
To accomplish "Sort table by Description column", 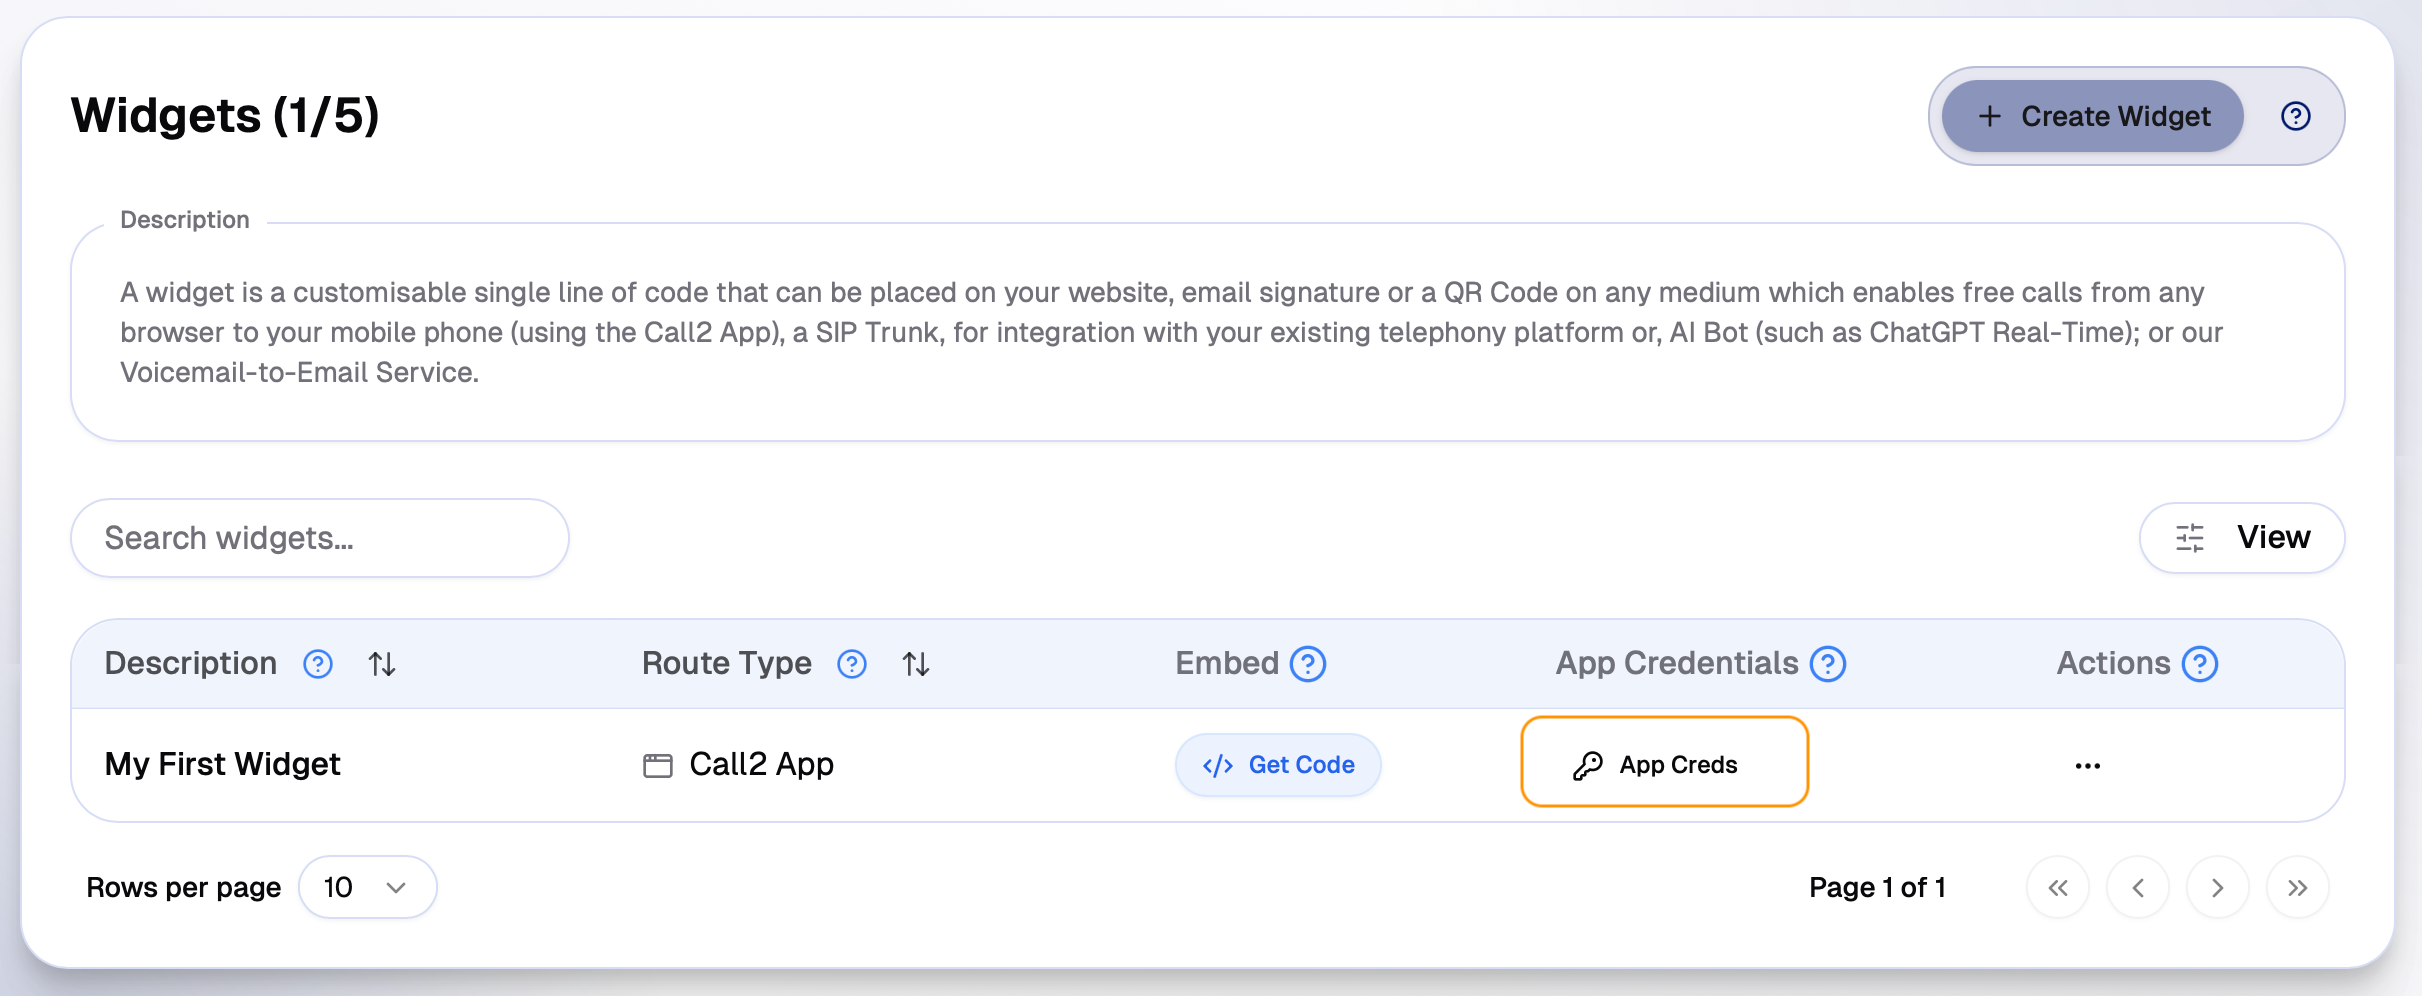I will (382, 664).
